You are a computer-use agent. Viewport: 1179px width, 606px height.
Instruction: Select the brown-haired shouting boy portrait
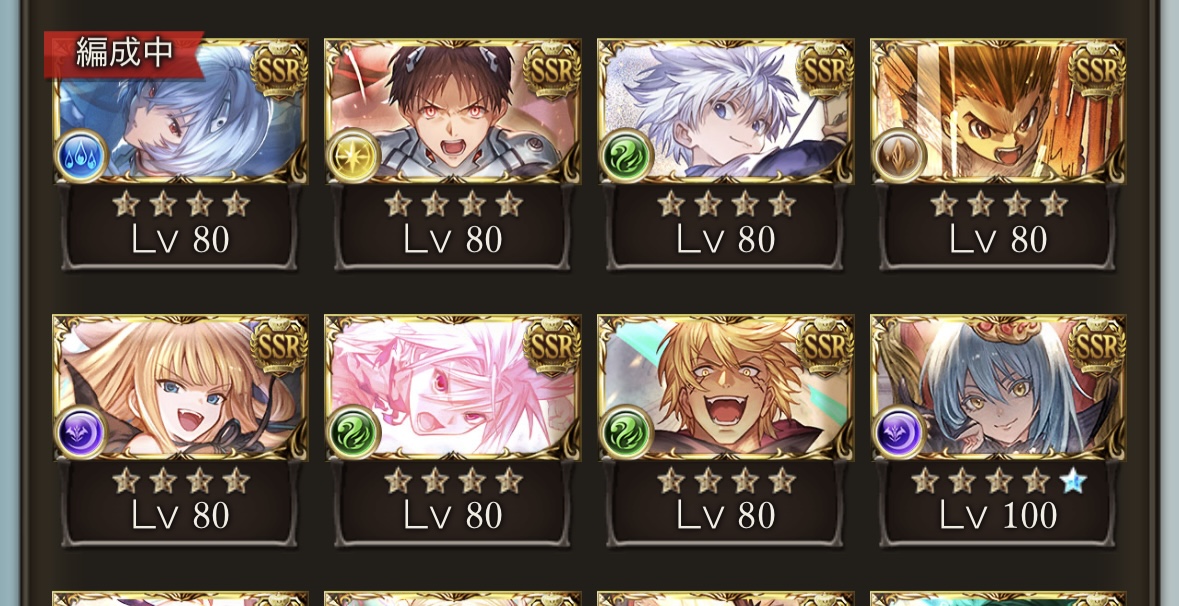[453, 111]
